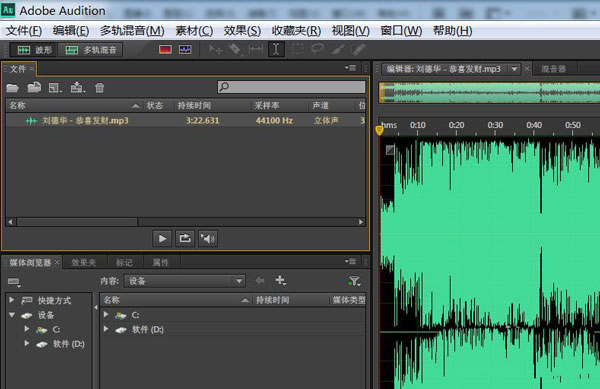Select the Move tool
The width and height of the screenshot is (600, 389).
click(215, 50)
